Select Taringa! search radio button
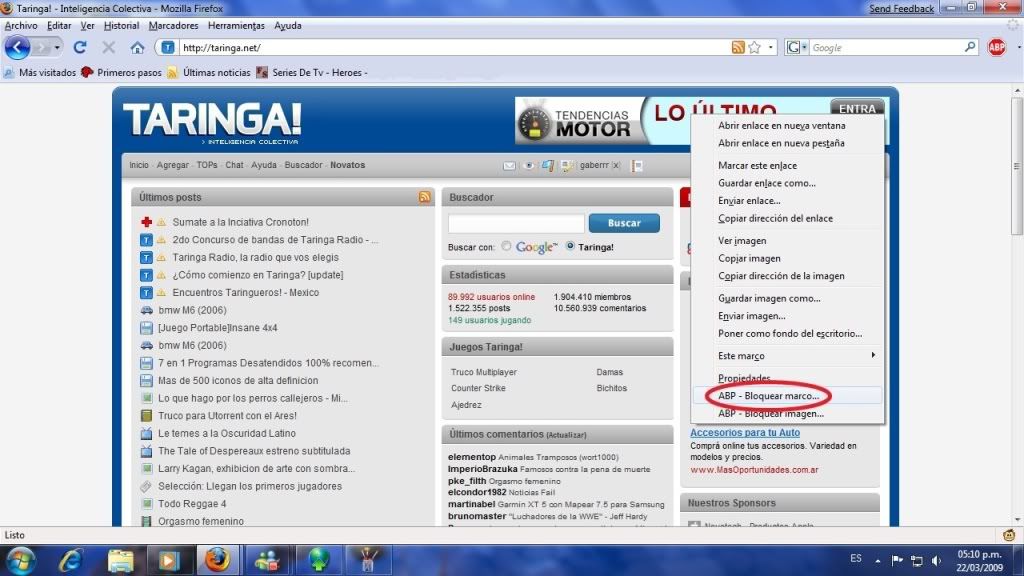This screenshot has height=576, width=1024. (570, 246)
